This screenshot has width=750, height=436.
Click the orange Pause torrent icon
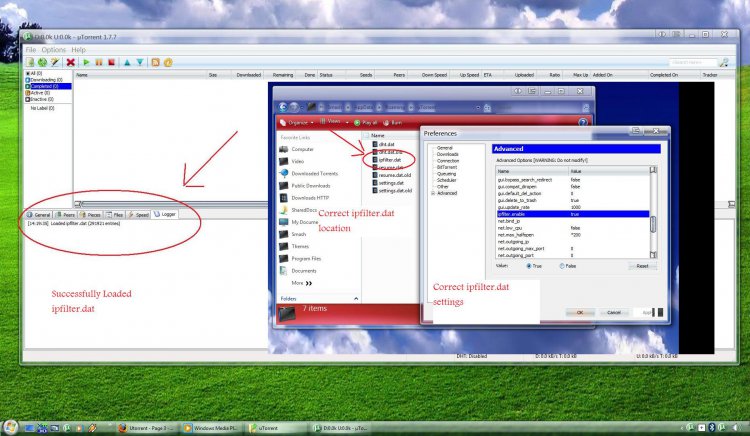[x=99, y=62]
